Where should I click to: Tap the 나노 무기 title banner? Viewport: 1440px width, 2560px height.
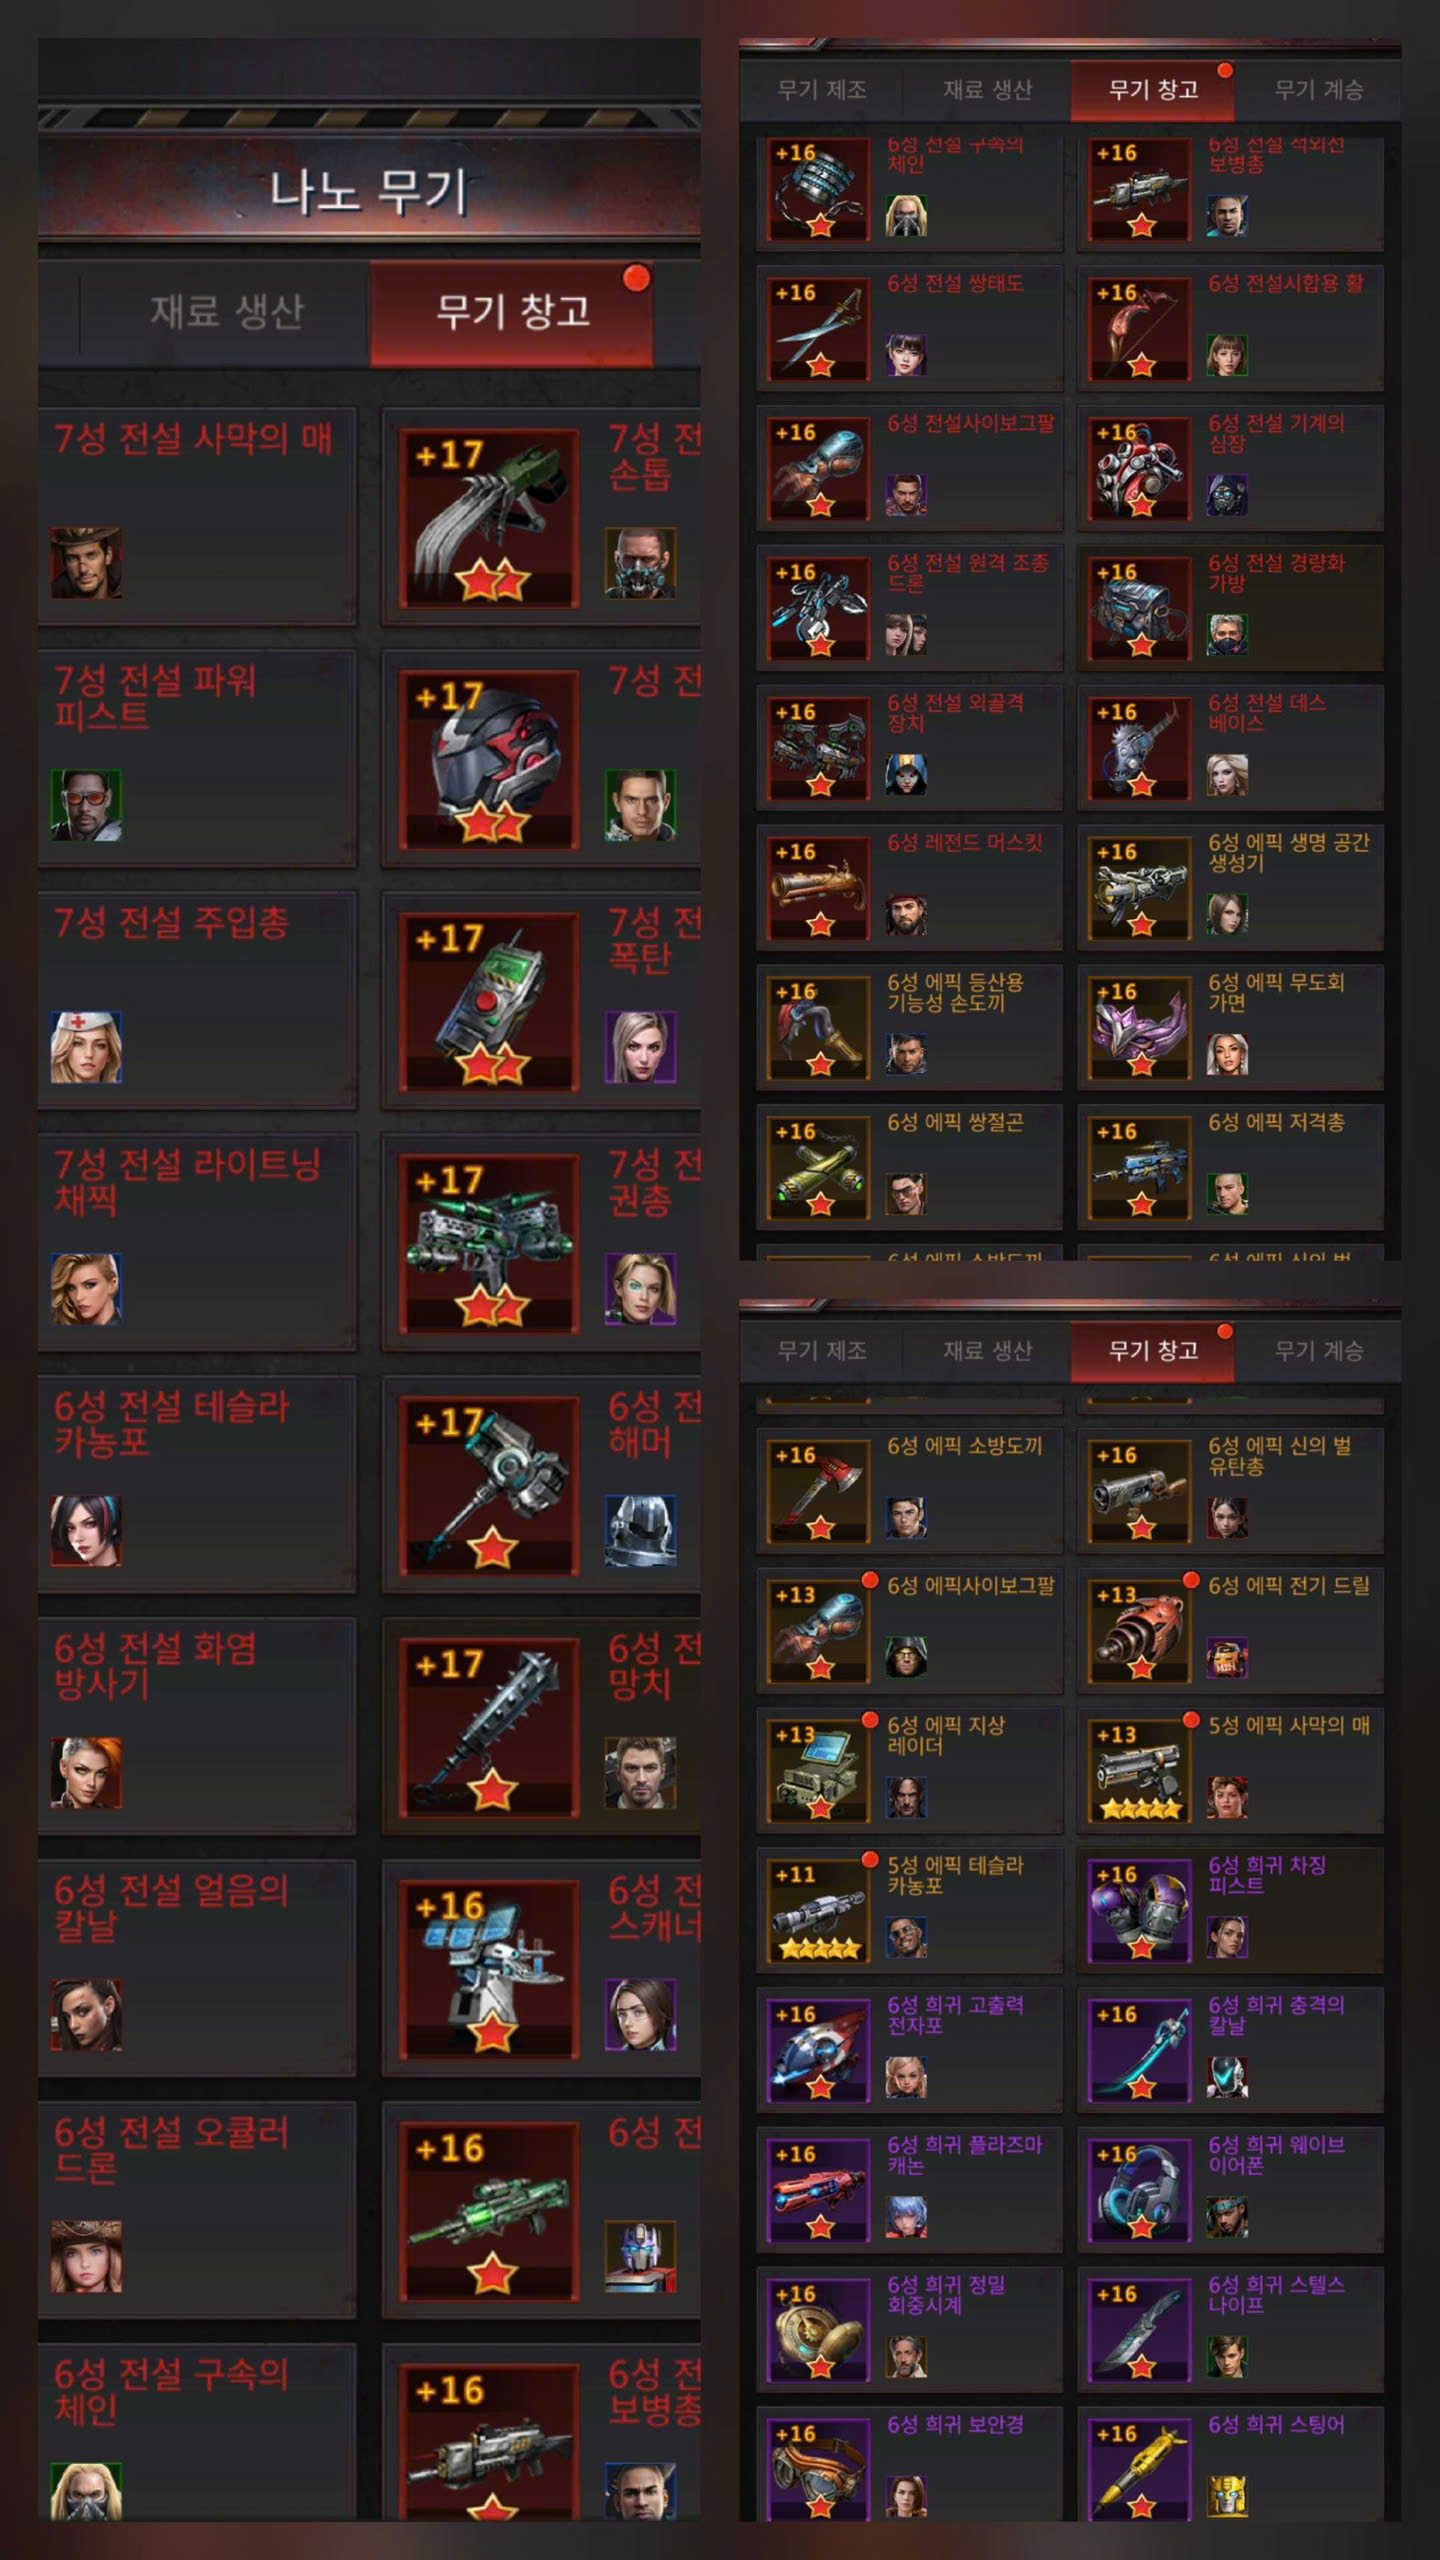(369, 190)
